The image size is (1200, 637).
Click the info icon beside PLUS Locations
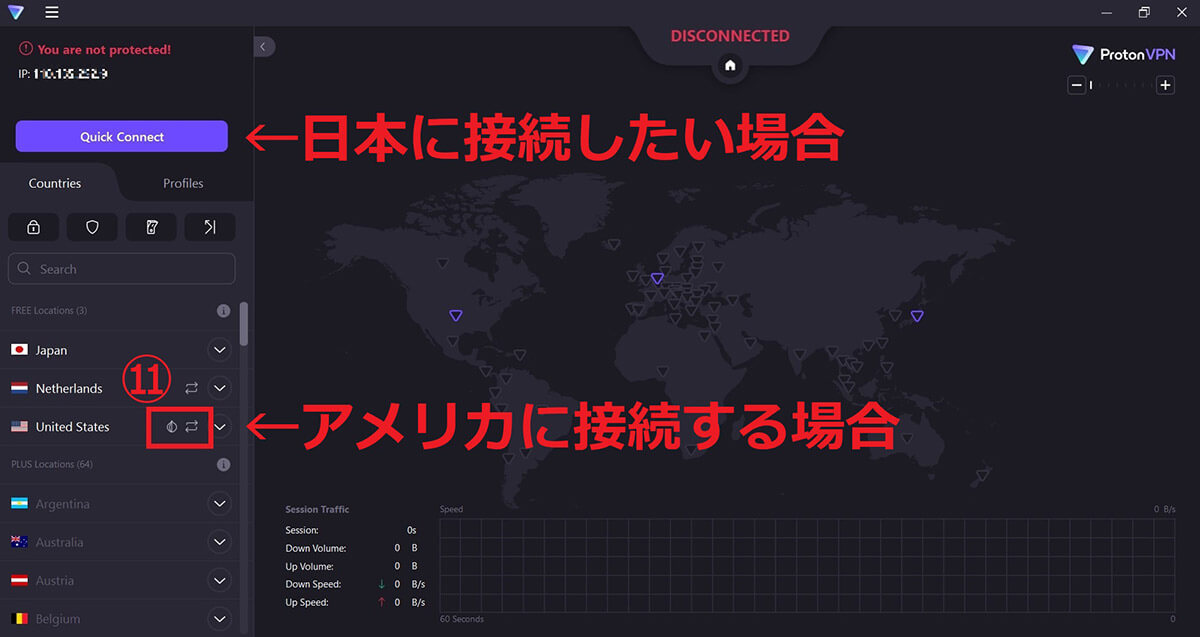224,465
